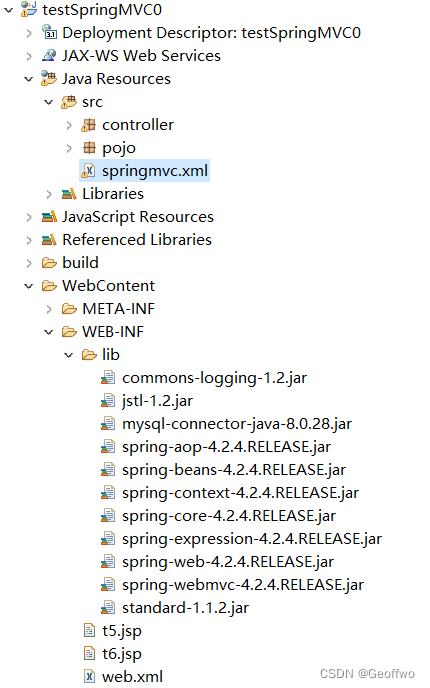Image resolution: width=430 pixels, height=688 pixels.
Task: Click the WebContent folder icon
Action: [x=49, y=286]
